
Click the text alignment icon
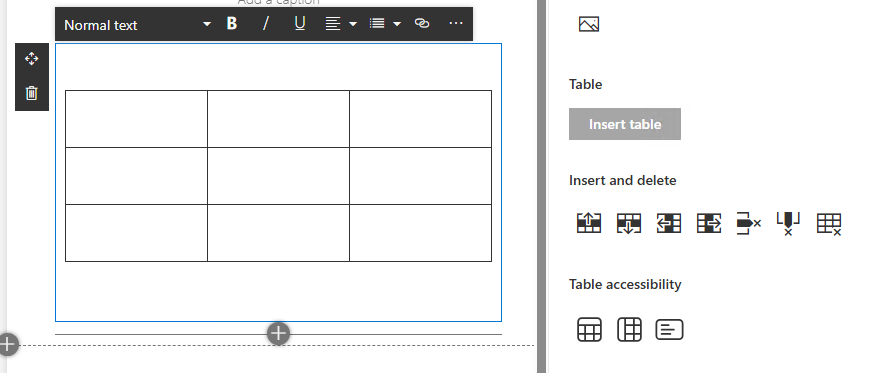pos(333,23)
